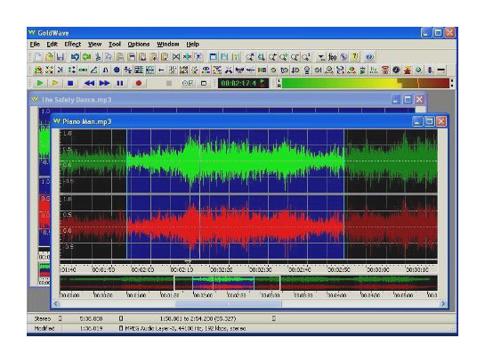This screenshot has width=485, height=363.
Task: Click the green circular effect icon
Action: (x=418, y=70)
